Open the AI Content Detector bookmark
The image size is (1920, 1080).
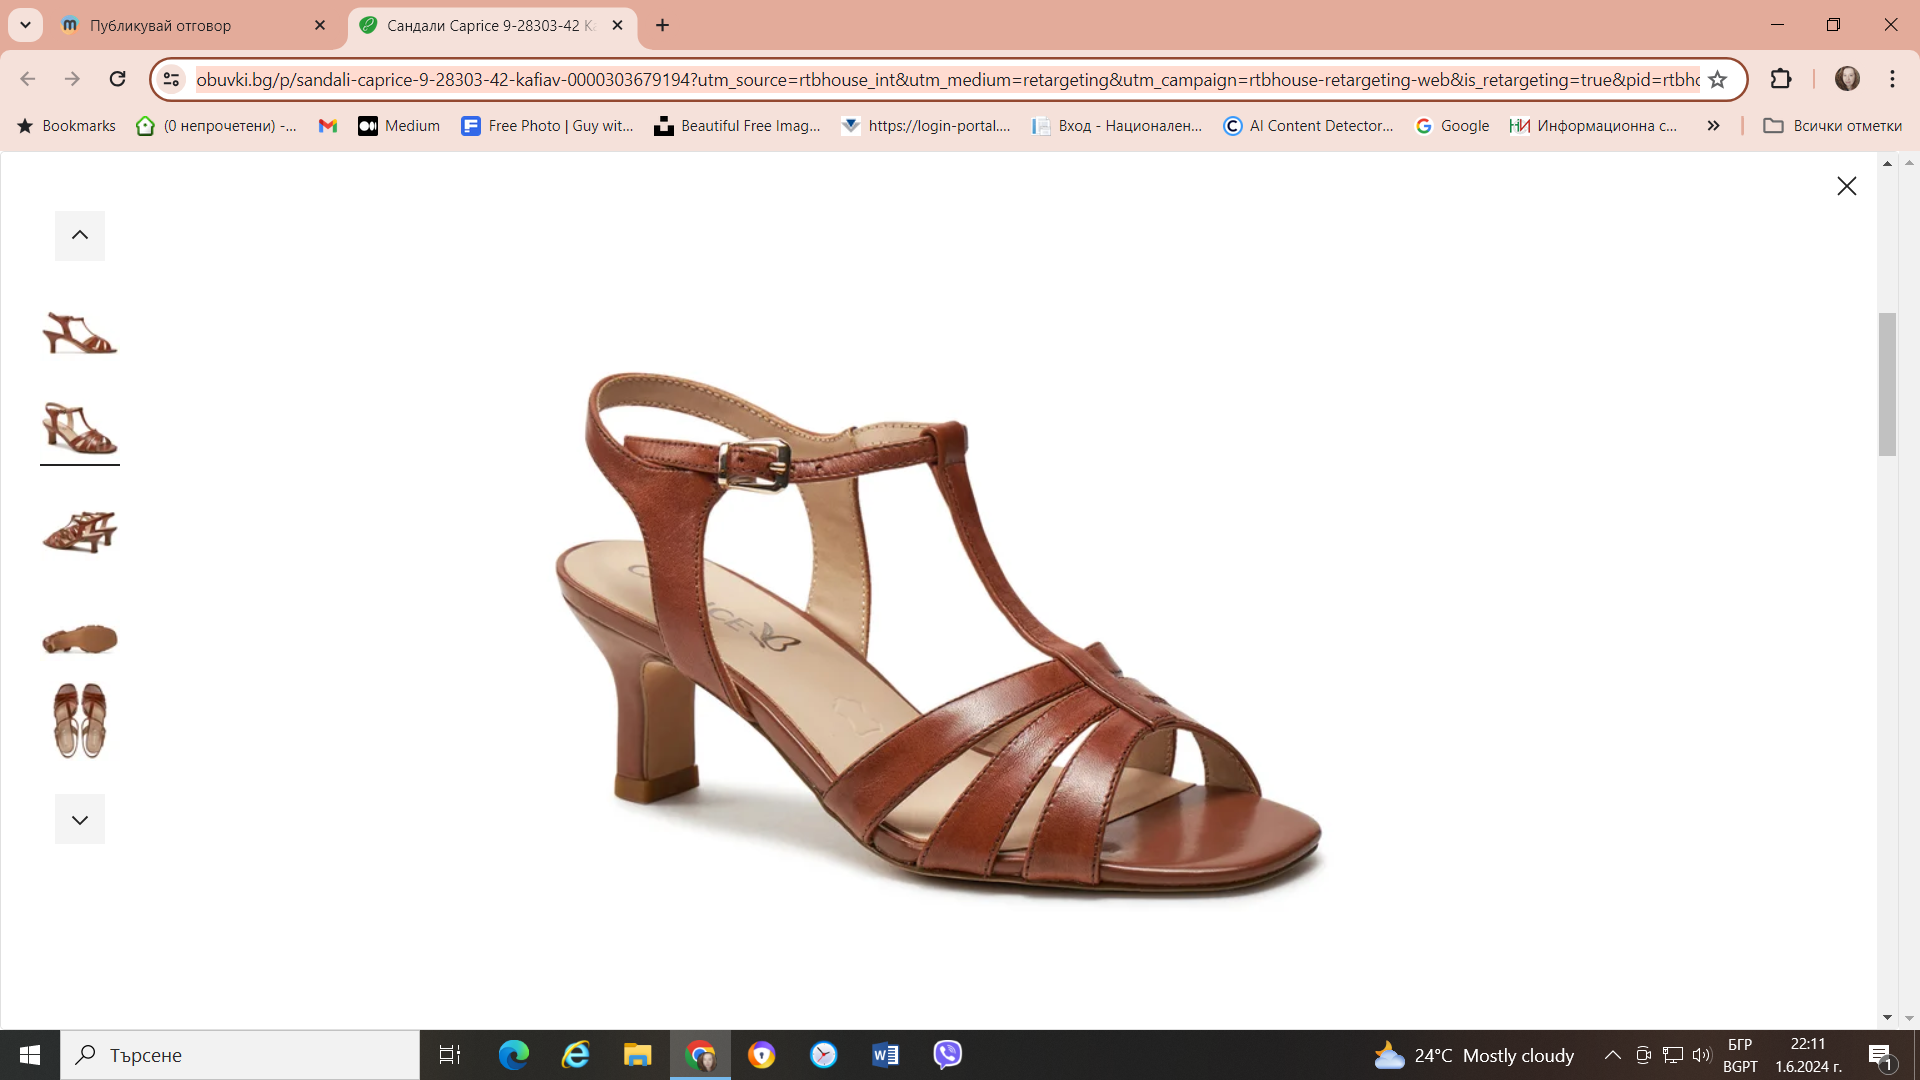point(1309,126)
